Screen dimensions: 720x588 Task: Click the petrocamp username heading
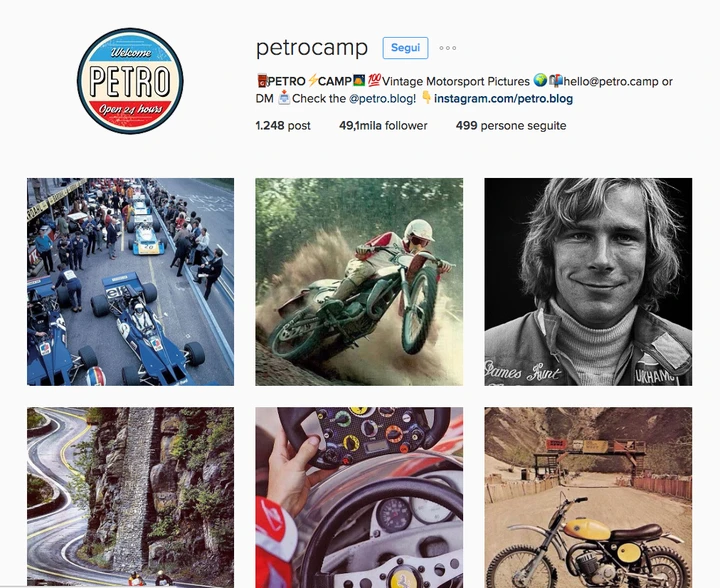[x=312, y=48]
